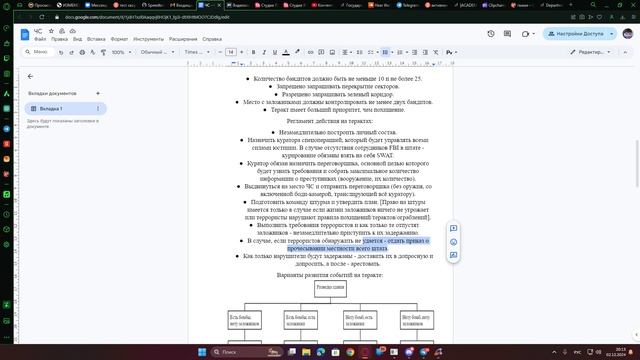Open File Explorer from taskbar

point(306,352)
